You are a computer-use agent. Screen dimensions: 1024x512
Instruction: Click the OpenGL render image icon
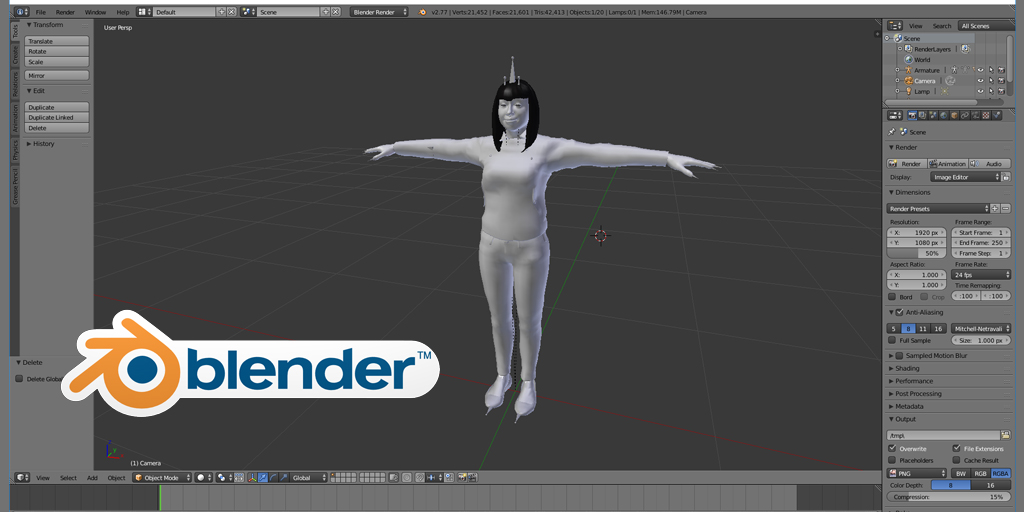462,477
